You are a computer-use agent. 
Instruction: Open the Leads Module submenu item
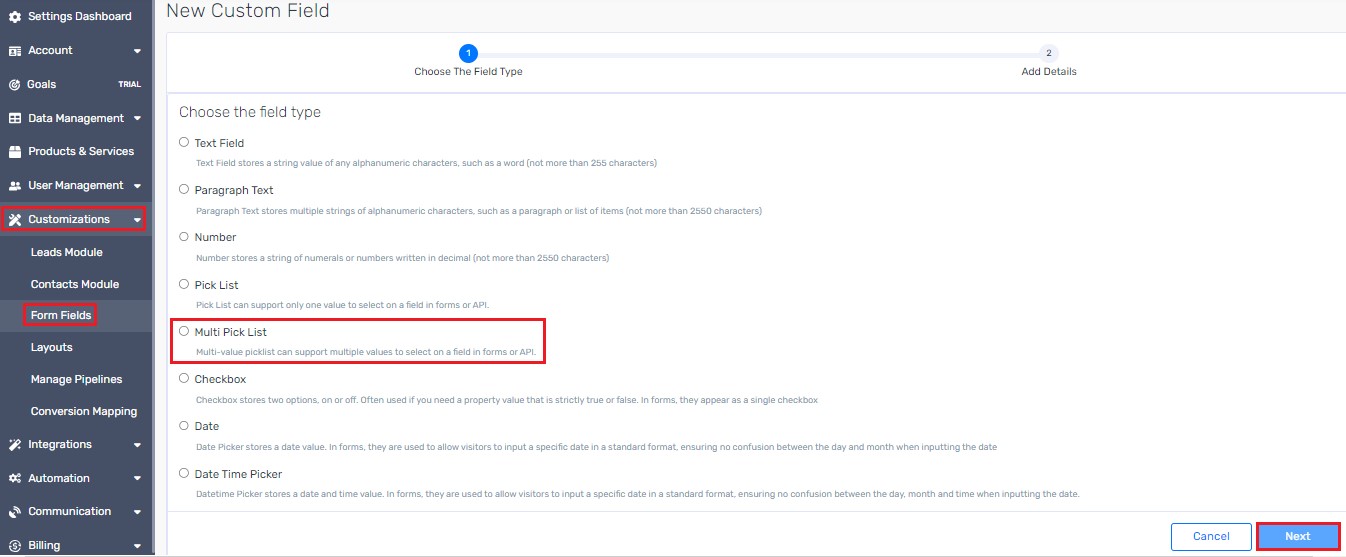pyautogui.click(x=67, y=252)
